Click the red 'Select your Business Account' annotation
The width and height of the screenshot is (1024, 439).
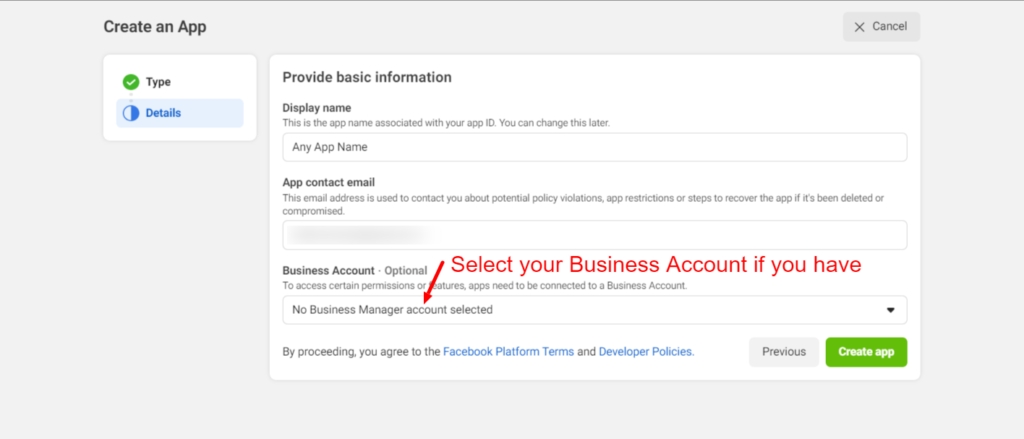655,266
